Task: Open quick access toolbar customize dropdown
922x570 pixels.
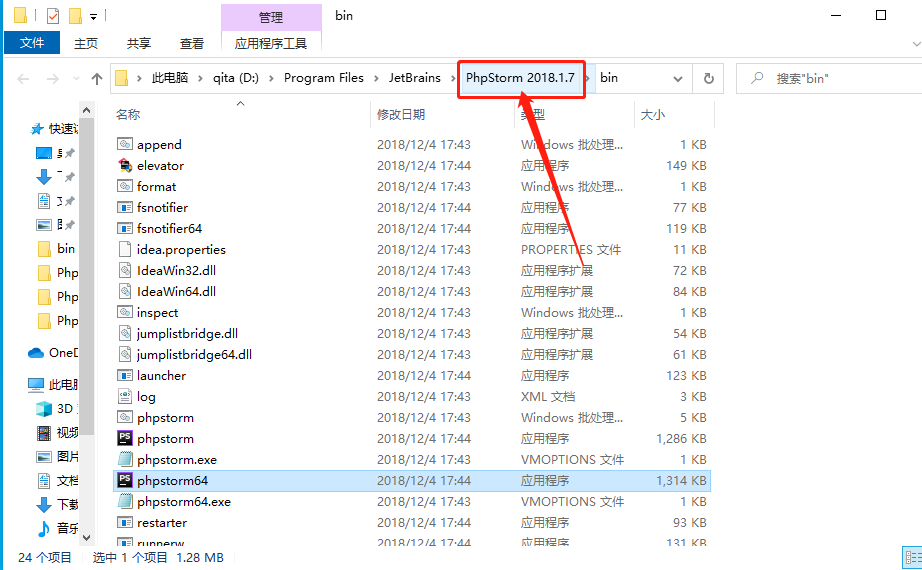Action: [x=93, y=16]
